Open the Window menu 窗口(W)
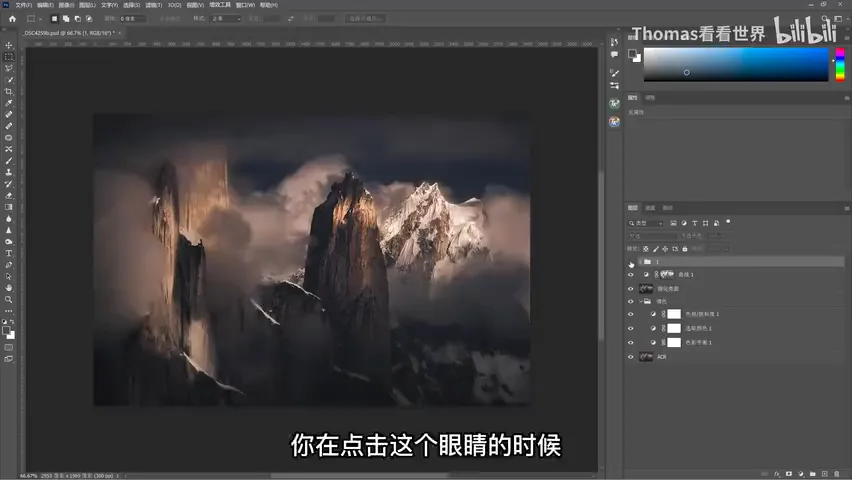The image size is (852, 480). (x=245, y=5)
